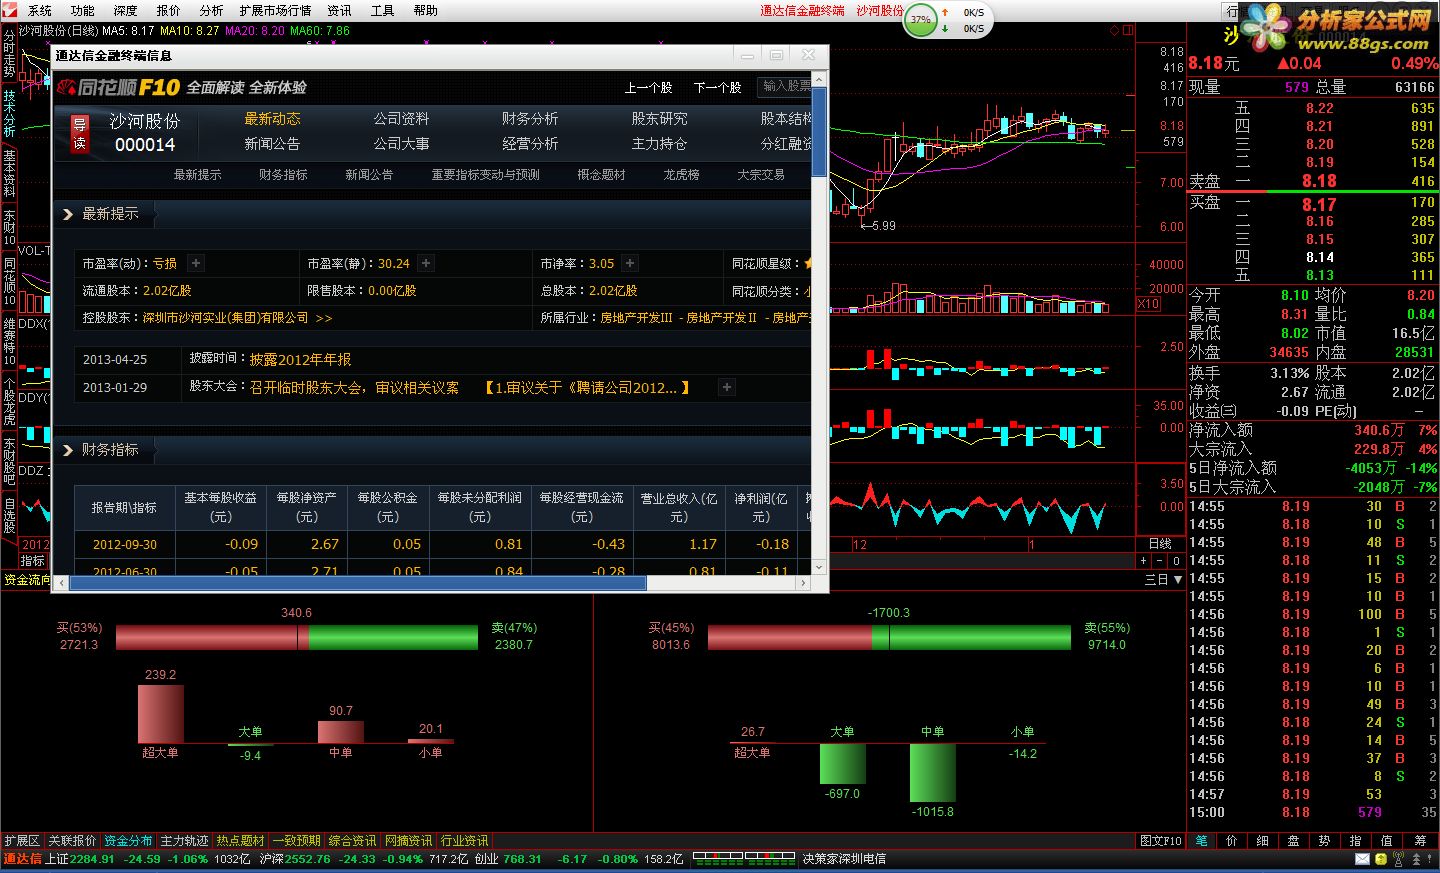Open the 财务分析 section link
Screen dimensions: 1440x873
(530, 119)
